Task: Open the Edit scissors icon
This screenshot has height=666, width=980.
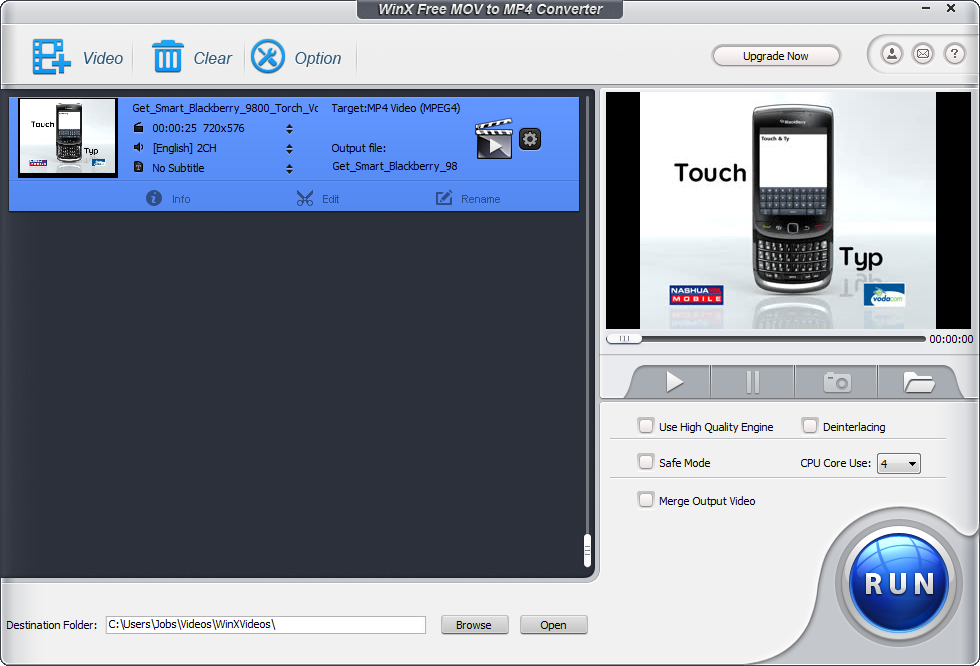Action: 305,198
